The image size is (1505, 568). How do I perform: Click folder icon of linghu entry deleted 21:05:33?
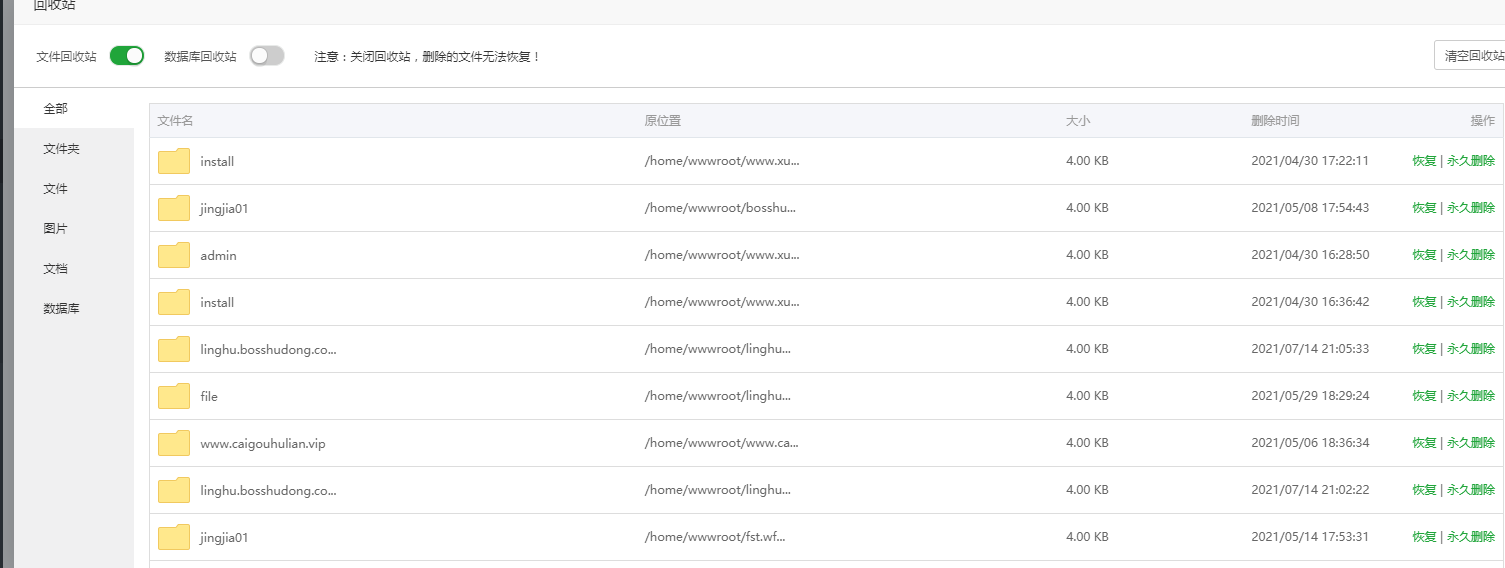click(x=174, y=349)
